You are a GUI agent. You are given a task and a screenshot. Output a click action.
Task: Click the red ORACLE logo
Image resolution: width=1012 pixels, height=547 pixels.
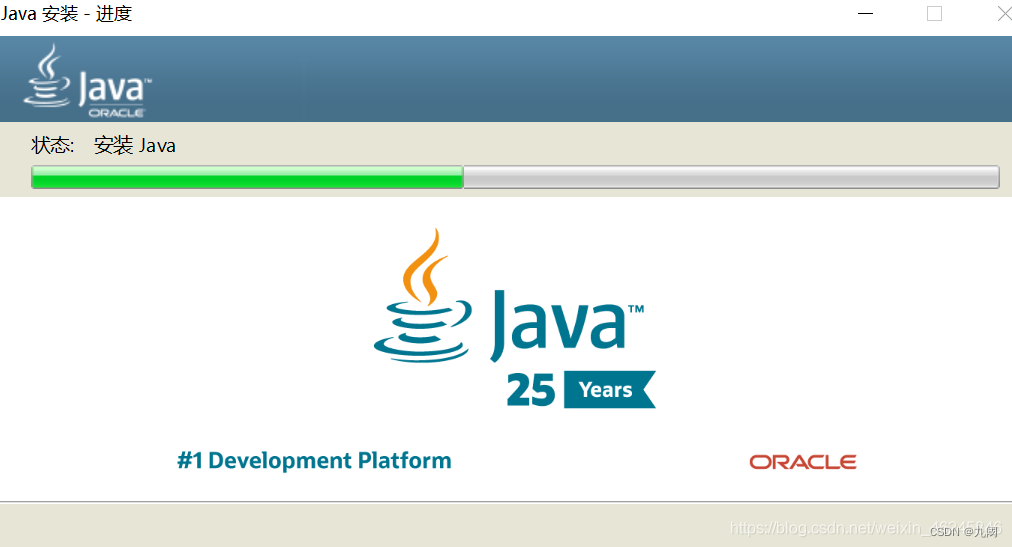click(x=803, y=462)
